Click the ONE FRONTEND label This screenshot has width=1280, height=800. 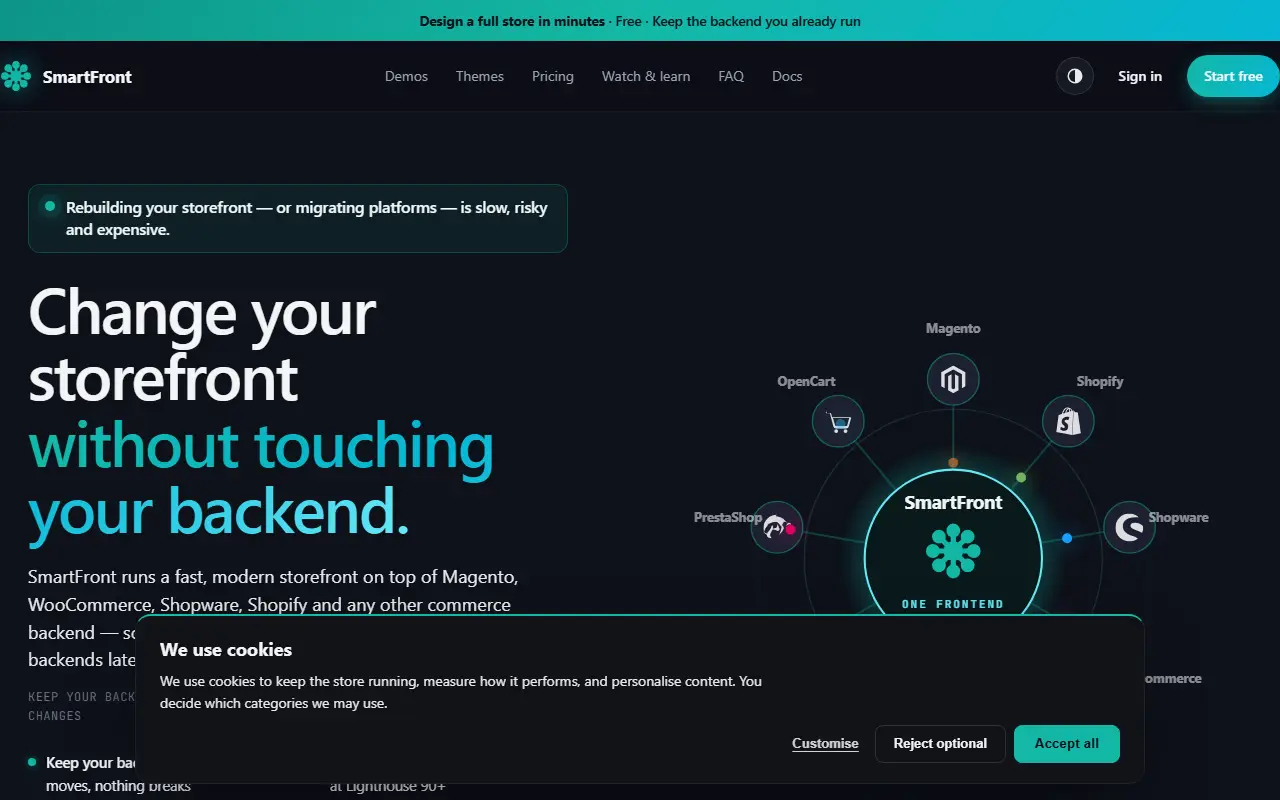(x=953, y=604)
